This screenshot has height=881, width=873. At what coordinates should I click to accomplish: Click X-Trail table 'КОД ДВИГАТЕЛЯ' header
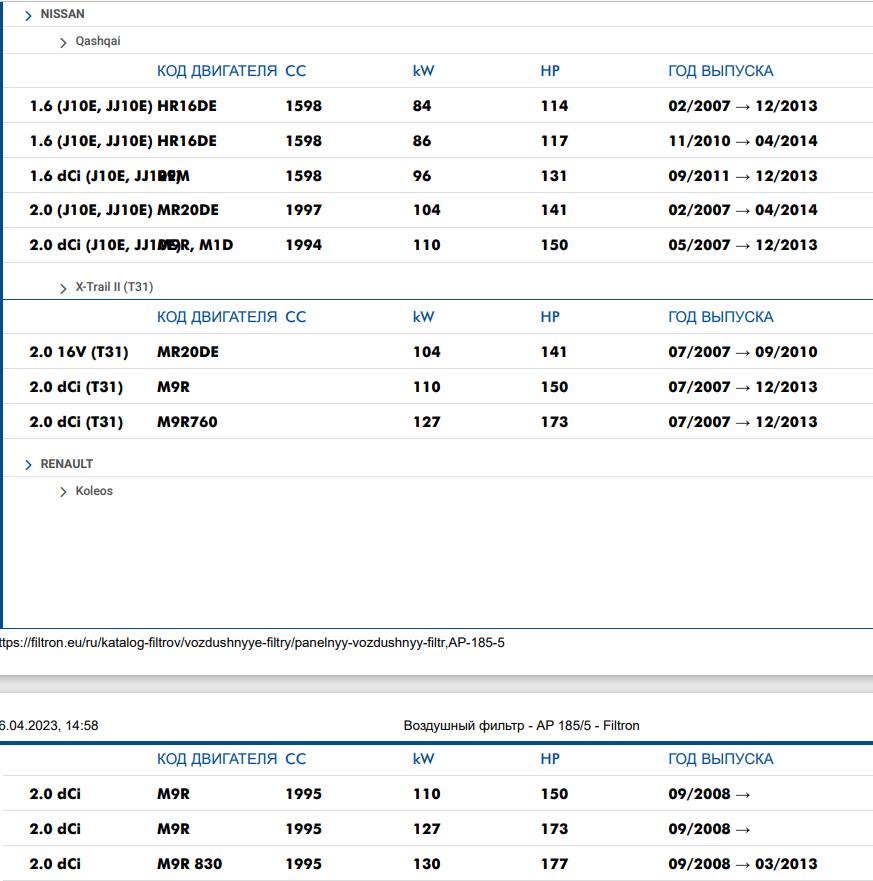pyautogui.click(x=217, y=317)
